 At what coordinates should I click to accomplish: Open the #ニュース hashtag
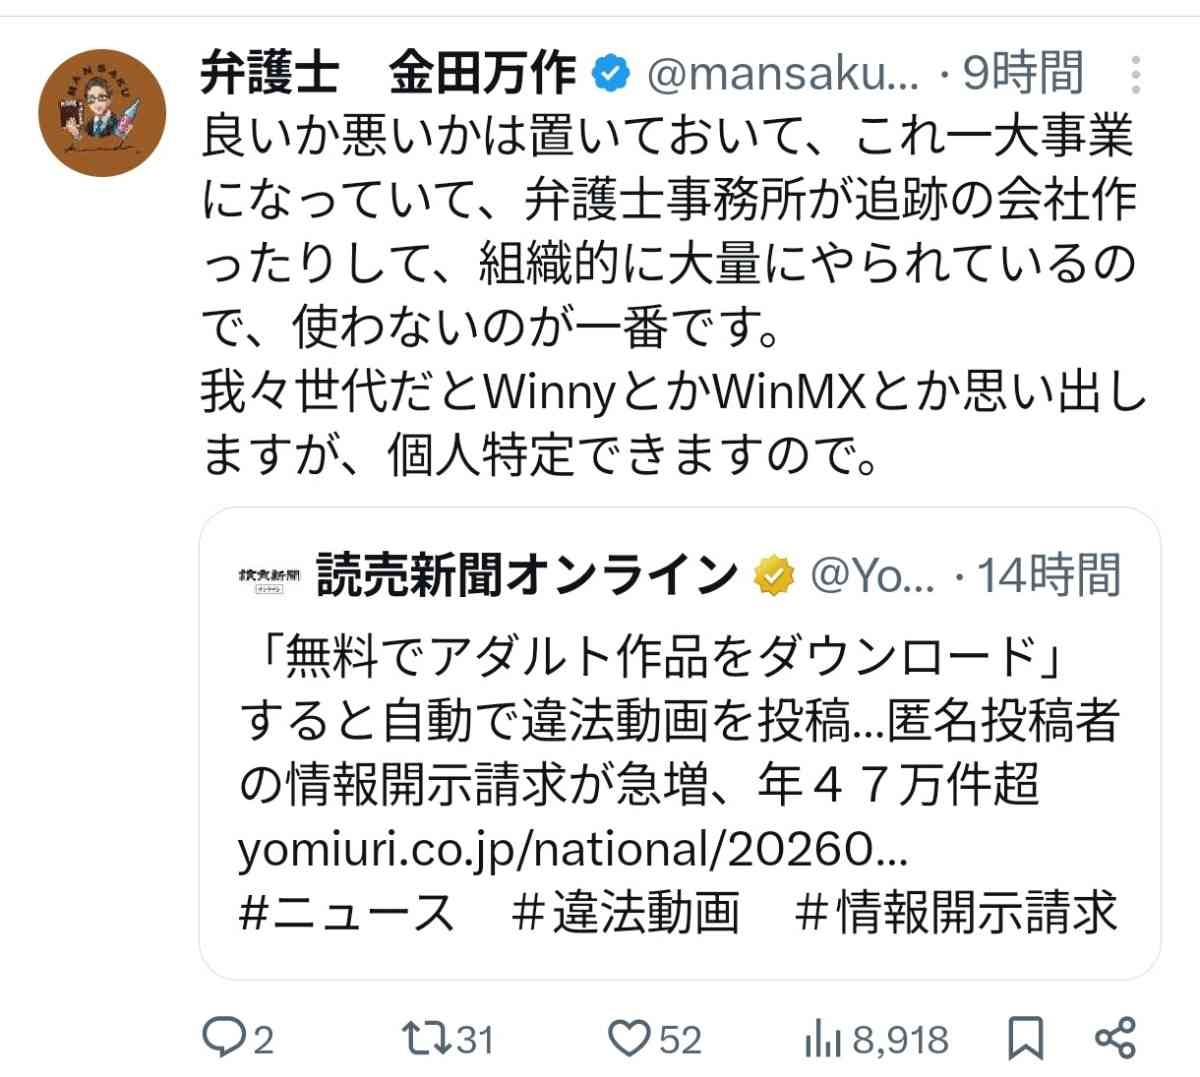[x=347, y=912]
